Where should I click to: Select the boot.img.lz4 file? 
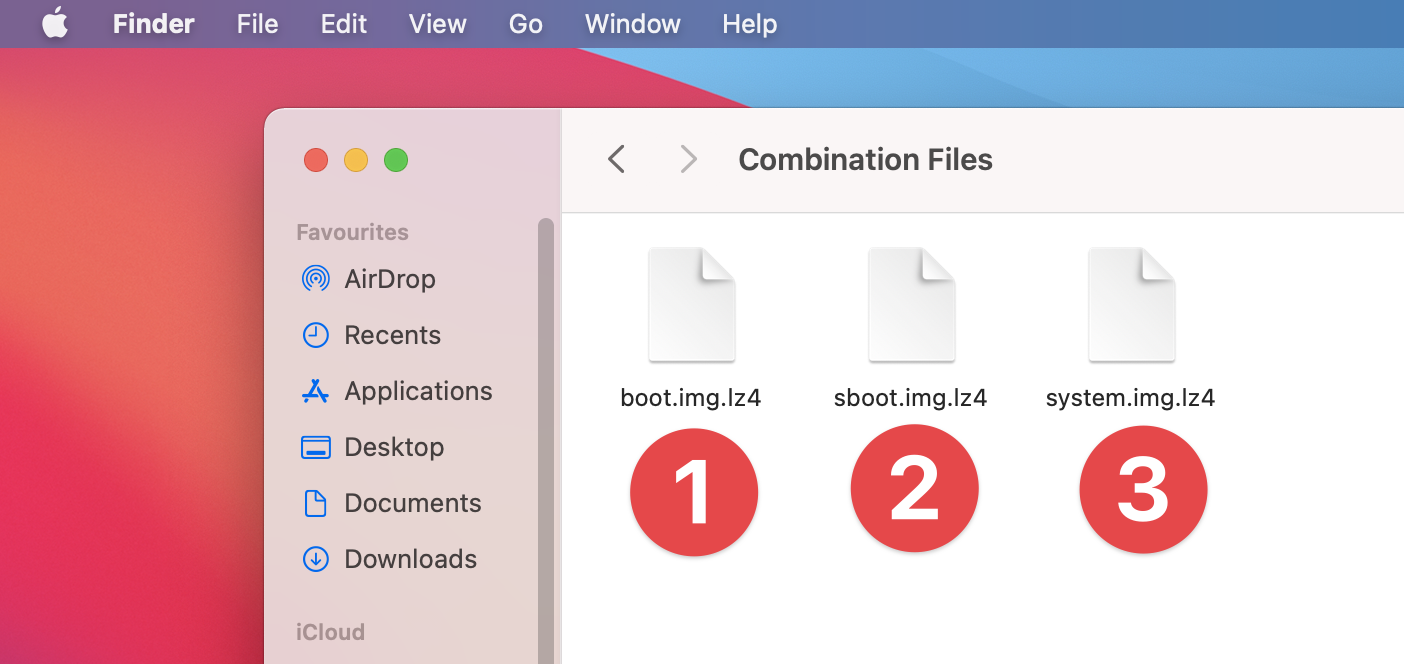[x=692, y=305]
